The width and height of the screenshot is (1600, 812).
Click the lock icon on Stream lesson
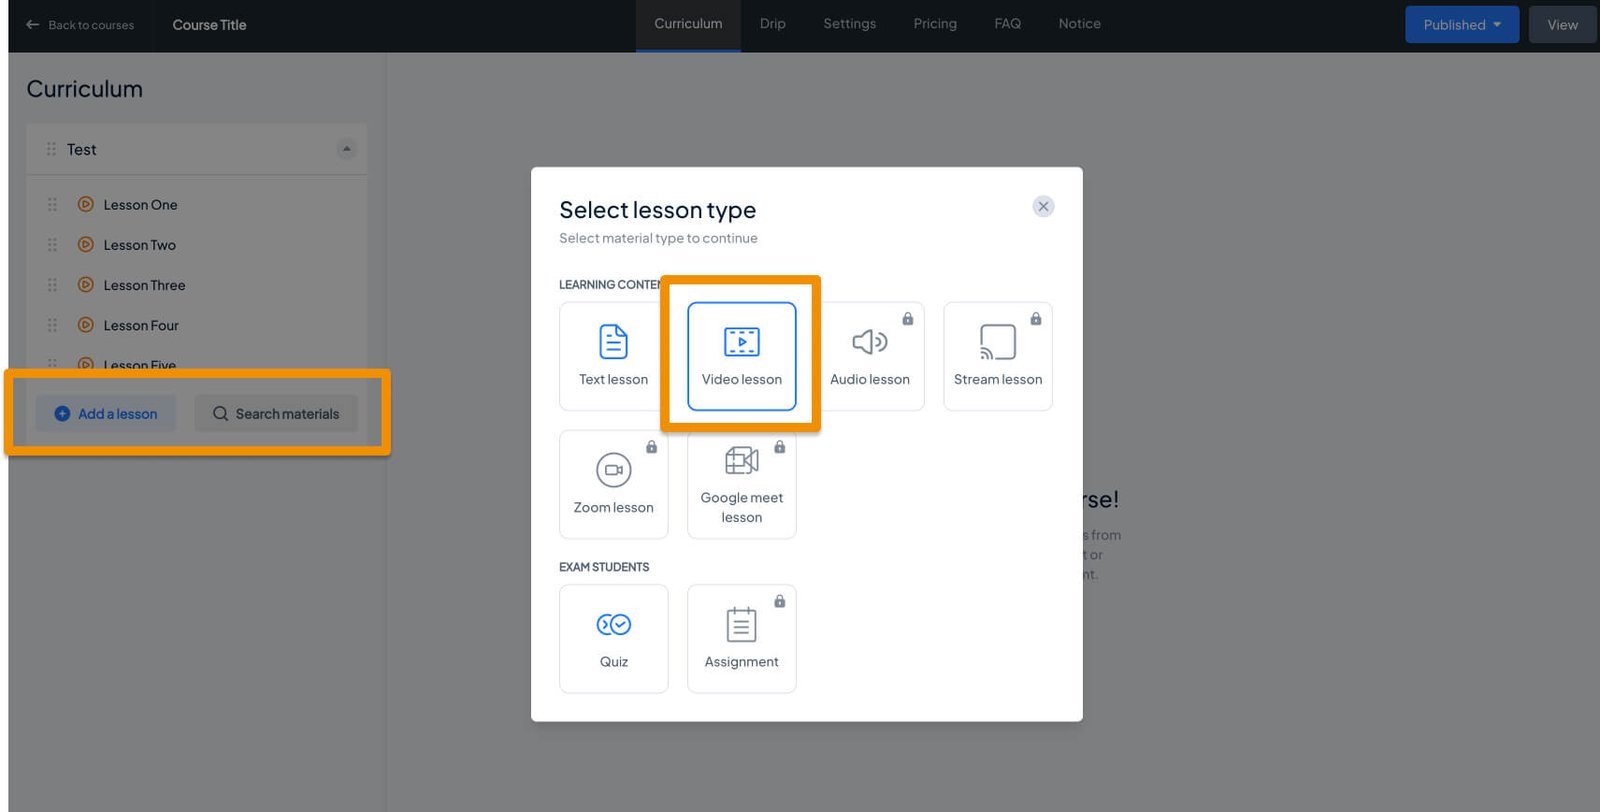click(x=1036, y=319)
